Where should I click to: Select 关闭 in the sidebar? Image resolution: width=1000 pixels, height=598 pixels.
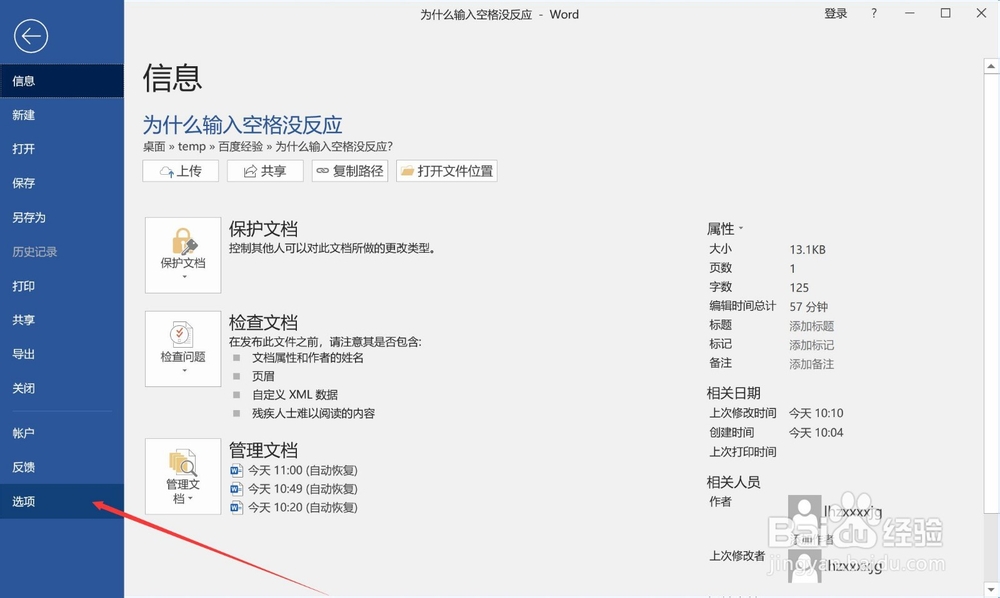(x=62, y=388)
